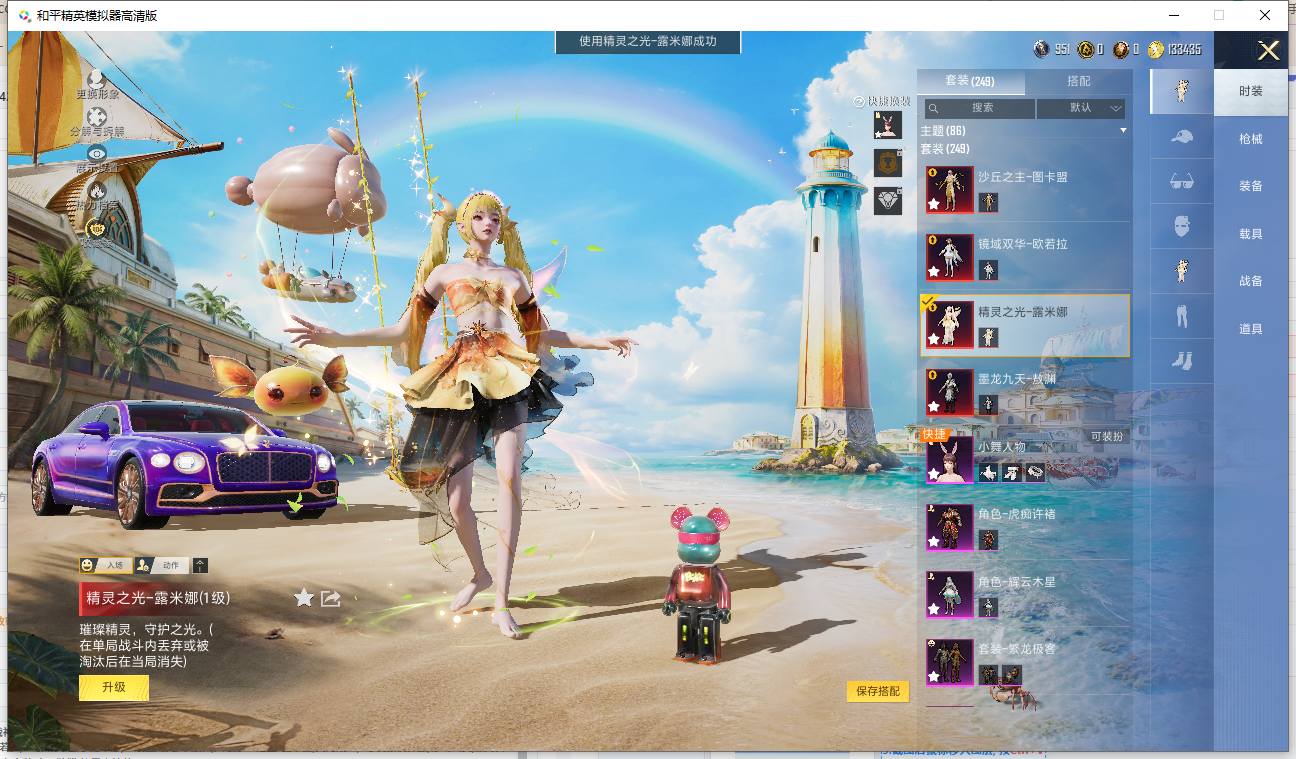Open the 默认 sort dropdown
The width and height of the screenshot is (1296, 759).
coord(1081,107)
